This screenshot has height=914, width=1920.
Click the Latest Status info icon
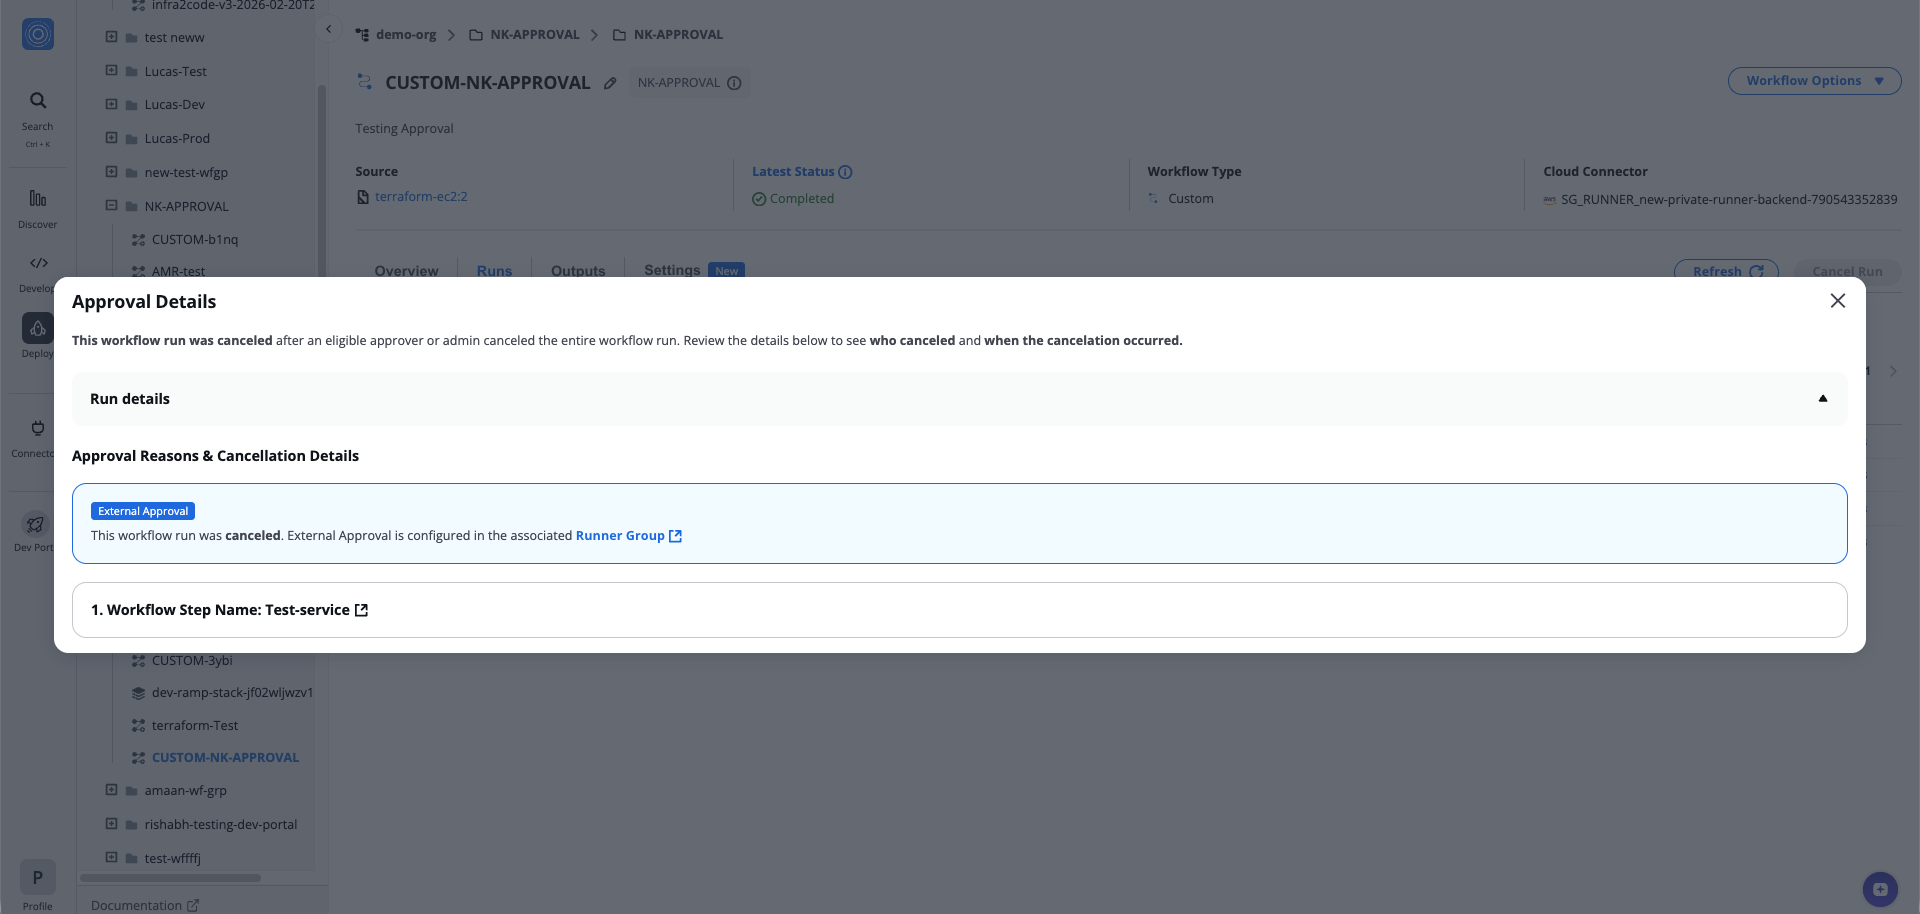pos(845,171)
